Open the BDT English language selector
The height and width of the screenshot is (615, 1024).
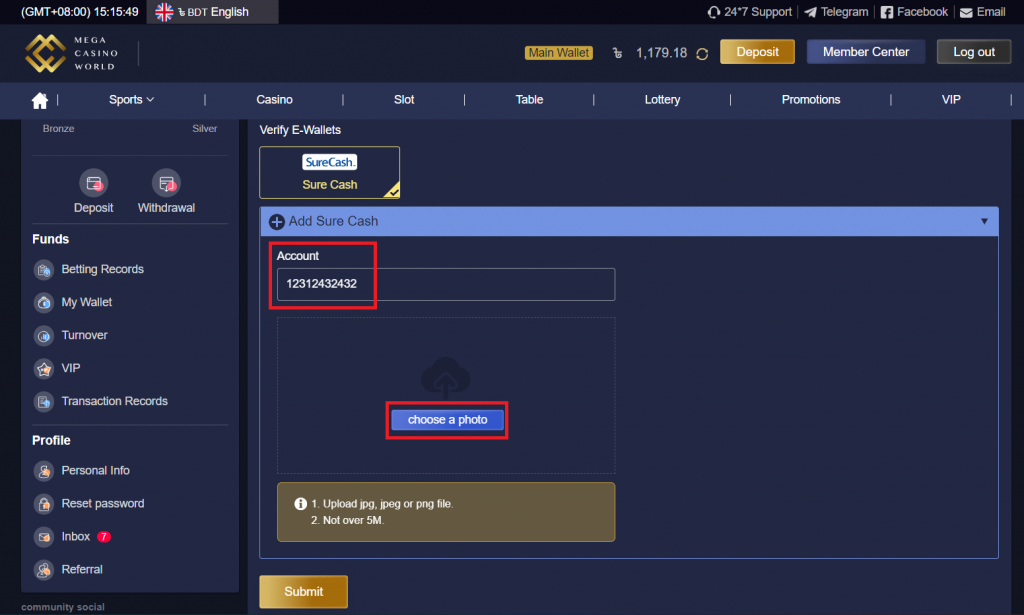point(212,12)
